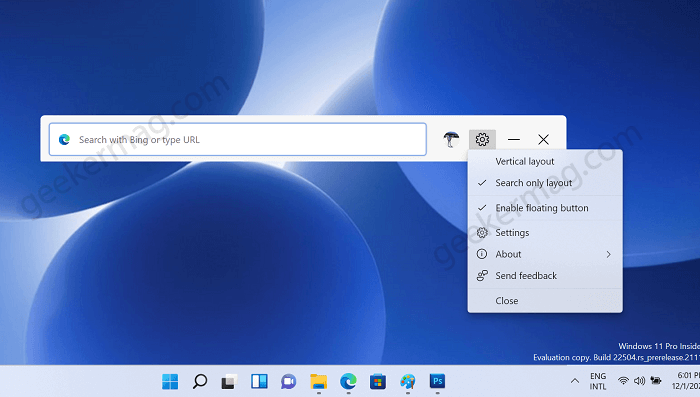Toggle Enable floating button option
Viewport: 700px width, 397px height.
click(x=545, y=208)
